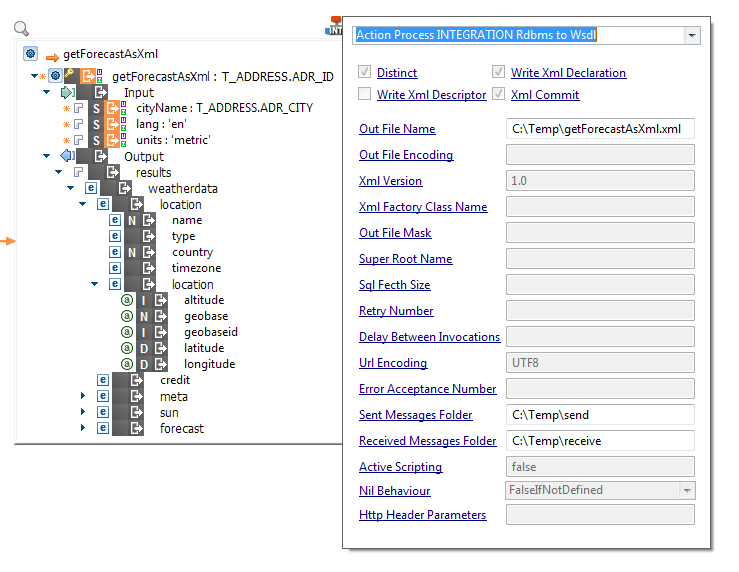Toggle the Distinct checkbox
The height and width of the screenshot is (572, 739).
364,72
